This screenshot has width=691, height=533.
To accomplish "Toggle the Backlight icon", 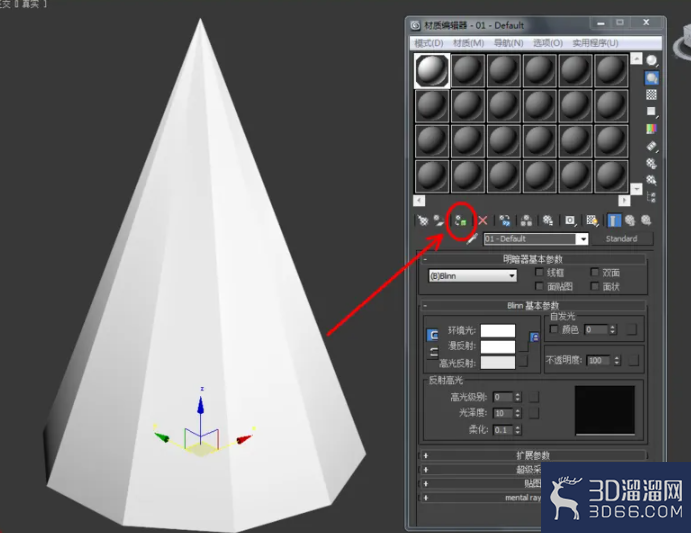I will point(652,78).
